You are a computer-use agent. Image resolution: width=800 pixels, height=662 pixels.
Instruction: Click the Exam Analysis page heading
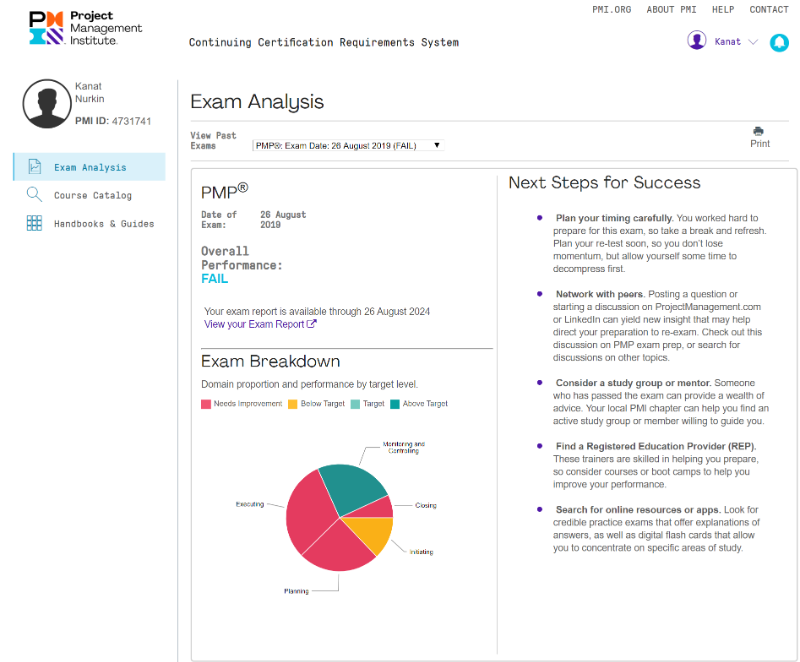pyautogui.click(x=257, y=102)
